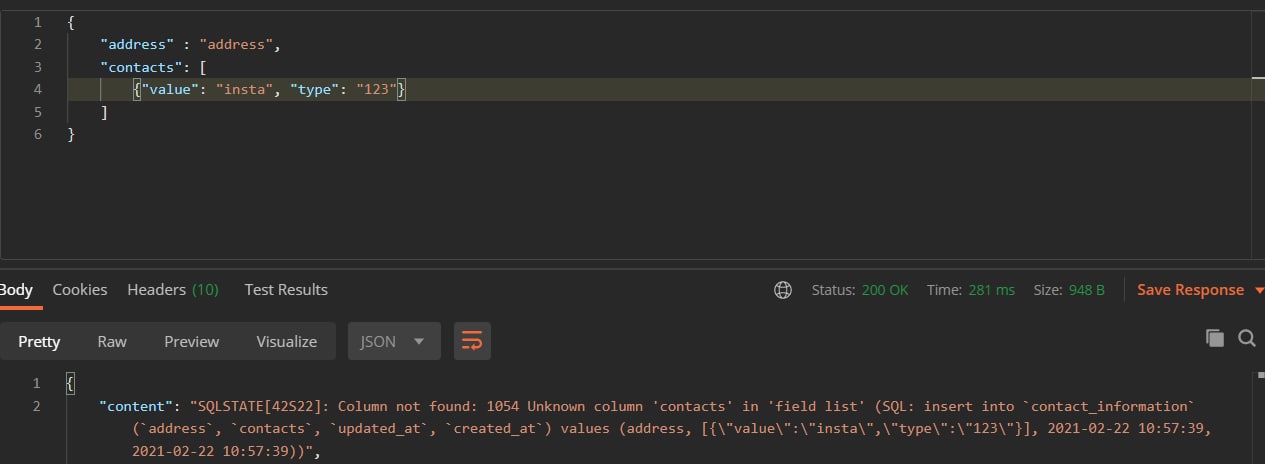This screenshot has width=1265, height=464.
Task: Click line number 2 in response viewer
Action: point(38,406)
